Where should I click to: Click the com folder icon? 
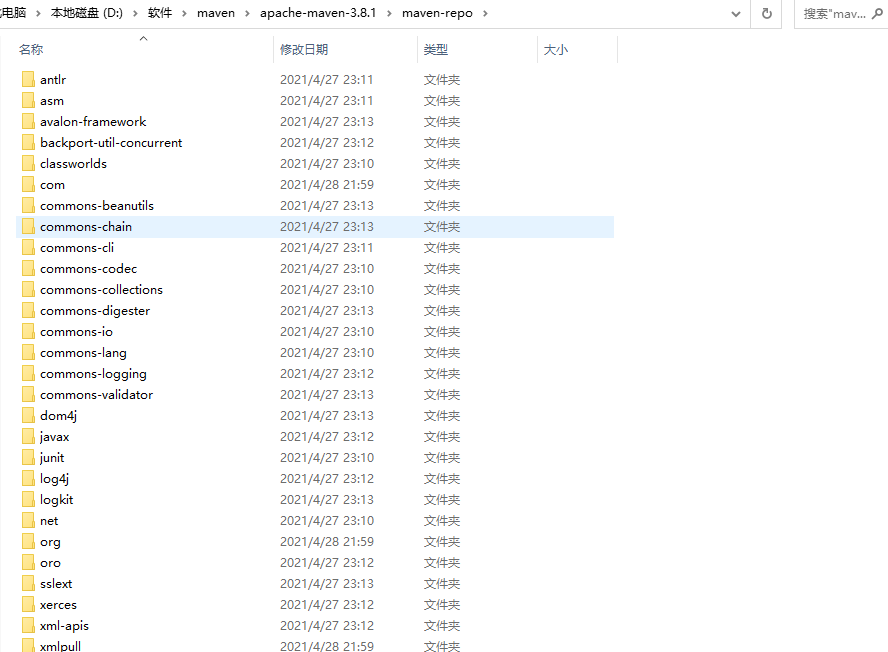[28, 184]
